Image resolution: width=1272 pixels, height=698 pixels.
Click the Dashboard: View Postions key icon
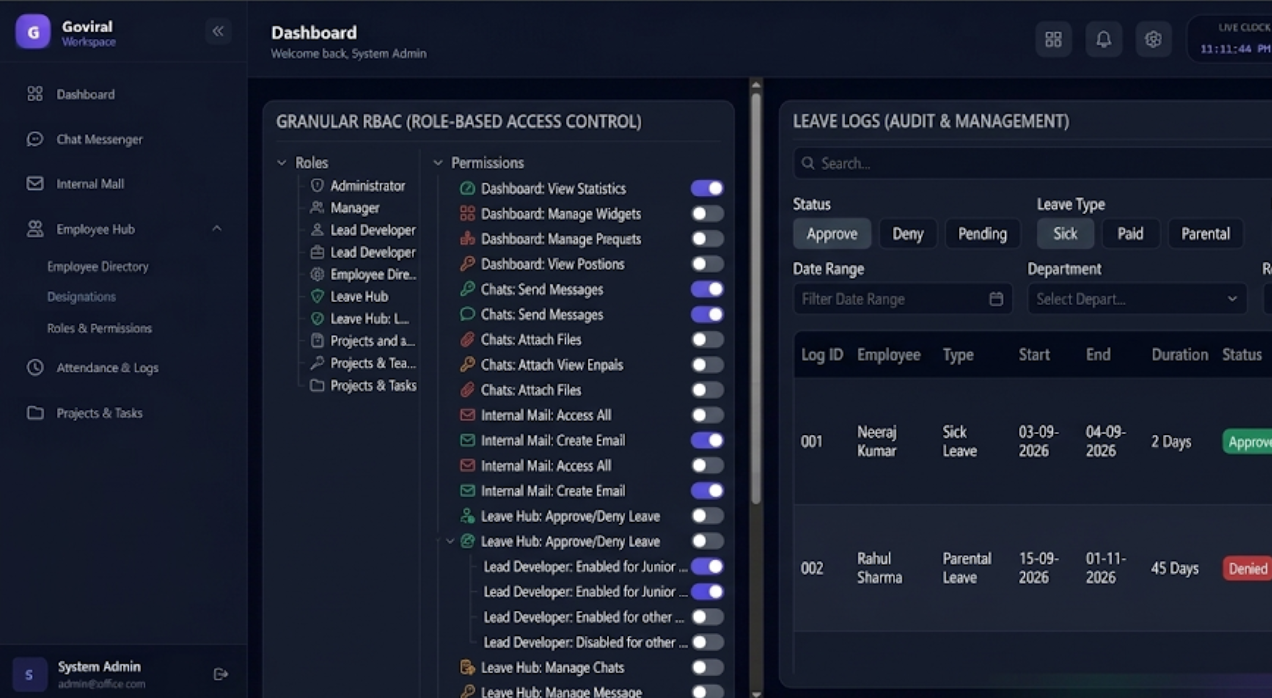coord(467,264)
